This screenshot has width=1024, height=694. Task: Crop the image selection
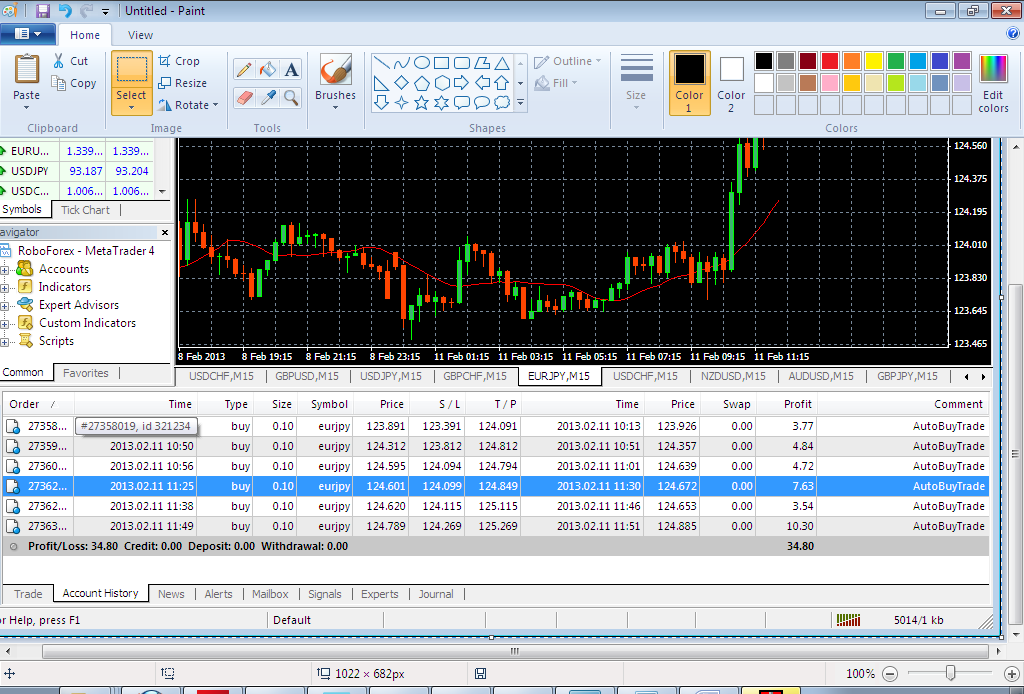(x=179, y=61)
